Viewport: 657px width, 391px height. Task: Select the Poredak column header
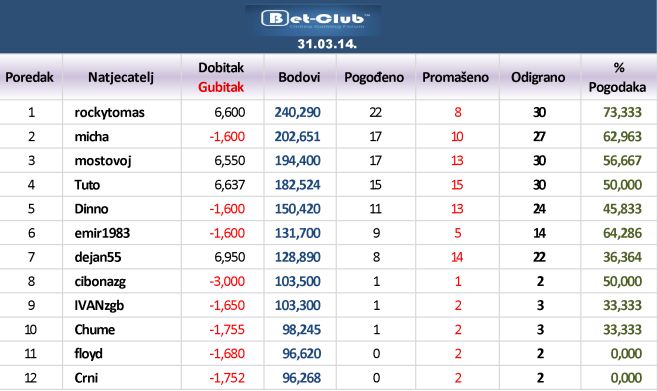point(29,77)
